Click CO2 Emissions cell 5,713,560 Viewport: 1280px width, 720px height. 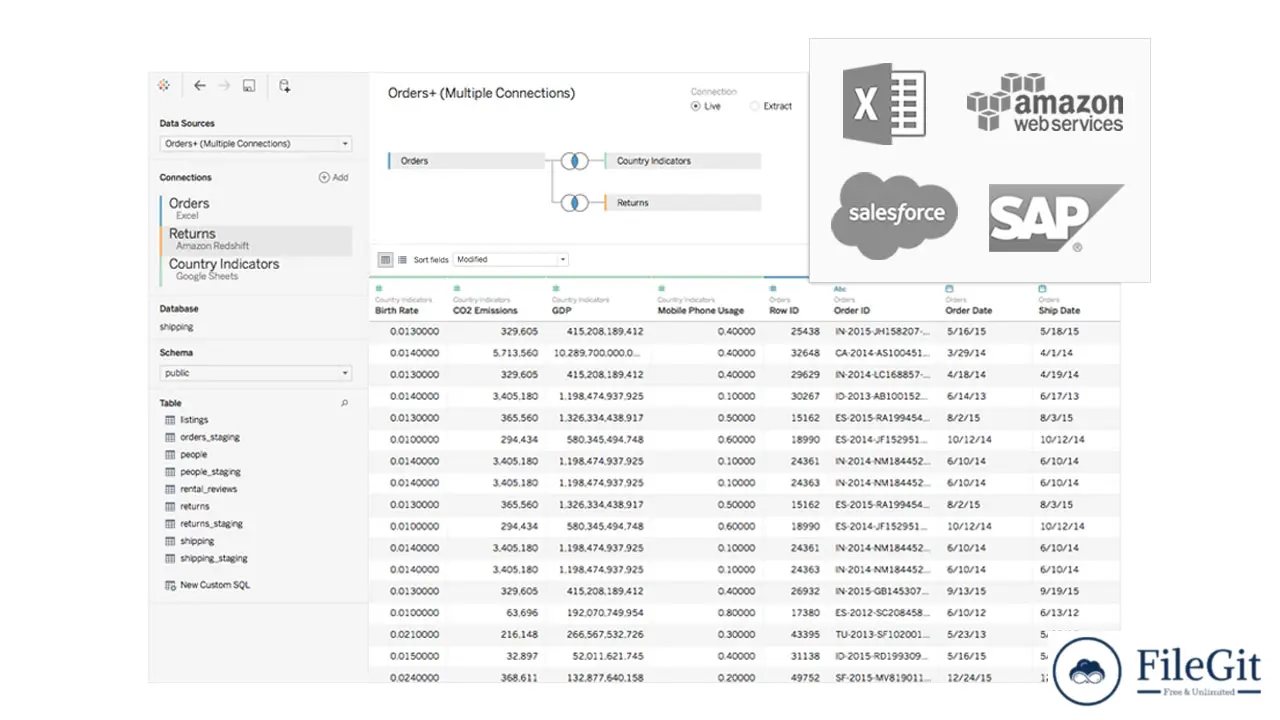click(x=515, y=353)
